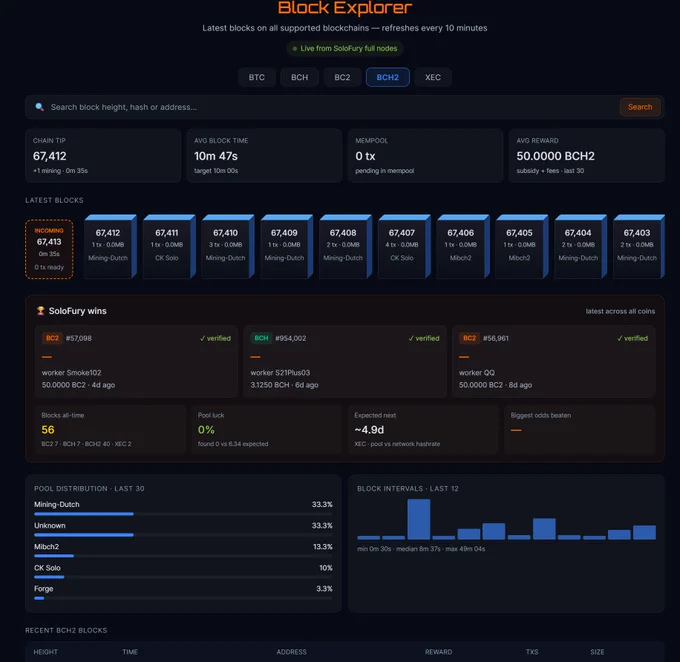This screenshot has width=680, height=662.
Task: Click the Expected next ~4.9d stat
Action: [x=423, y=429]
